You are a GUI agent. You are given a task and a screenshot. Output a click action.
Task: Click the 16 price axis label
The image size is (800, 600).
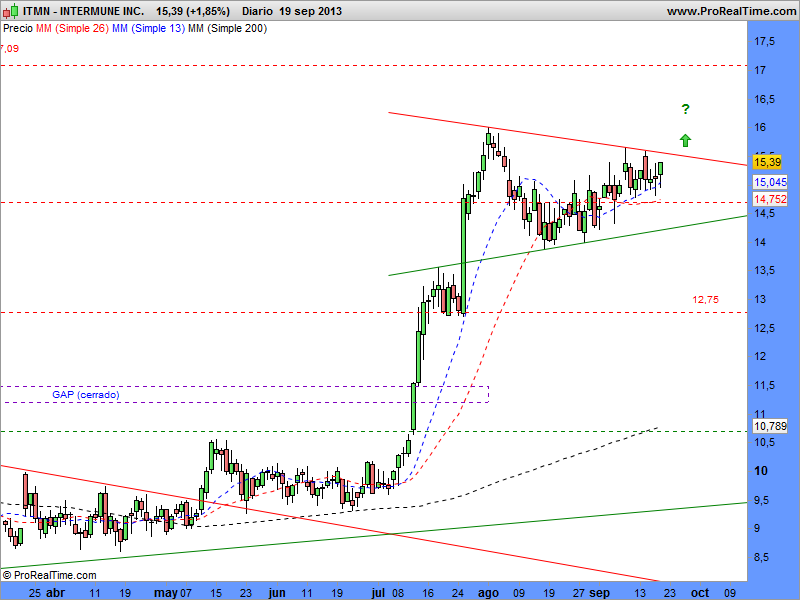[760, 127]
